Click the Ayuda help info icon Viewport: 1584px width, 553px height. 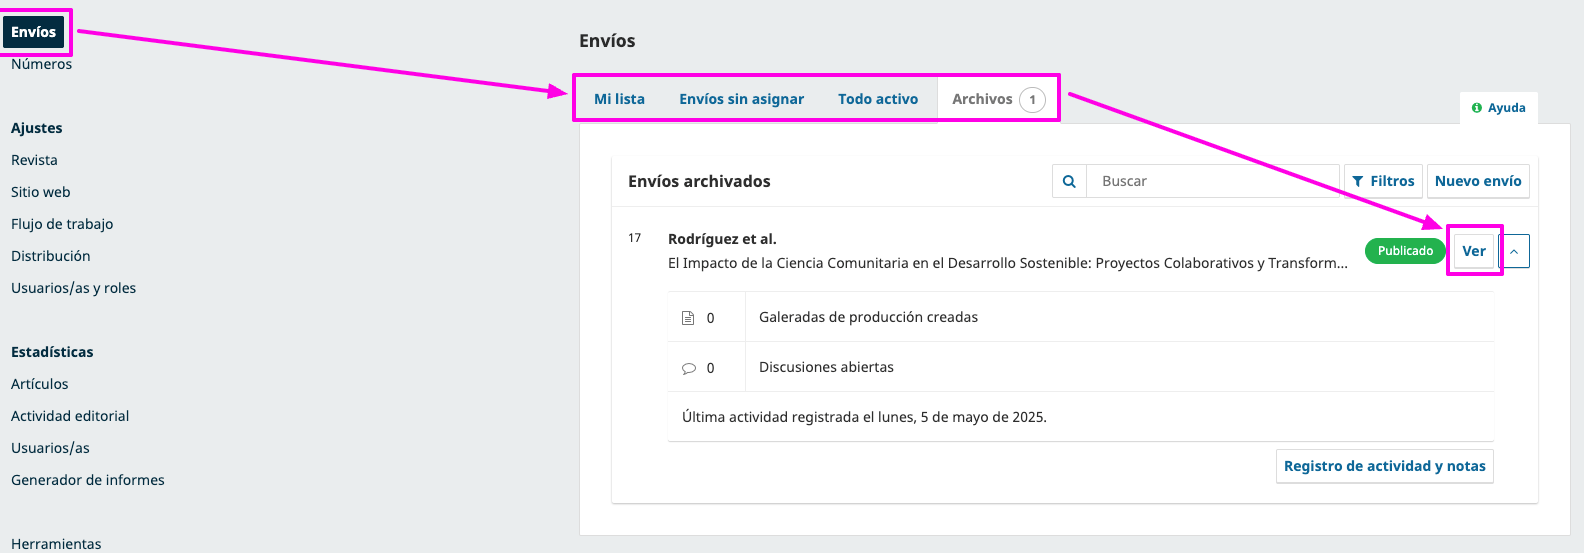pyautogui.click(x=1476, y=108)
